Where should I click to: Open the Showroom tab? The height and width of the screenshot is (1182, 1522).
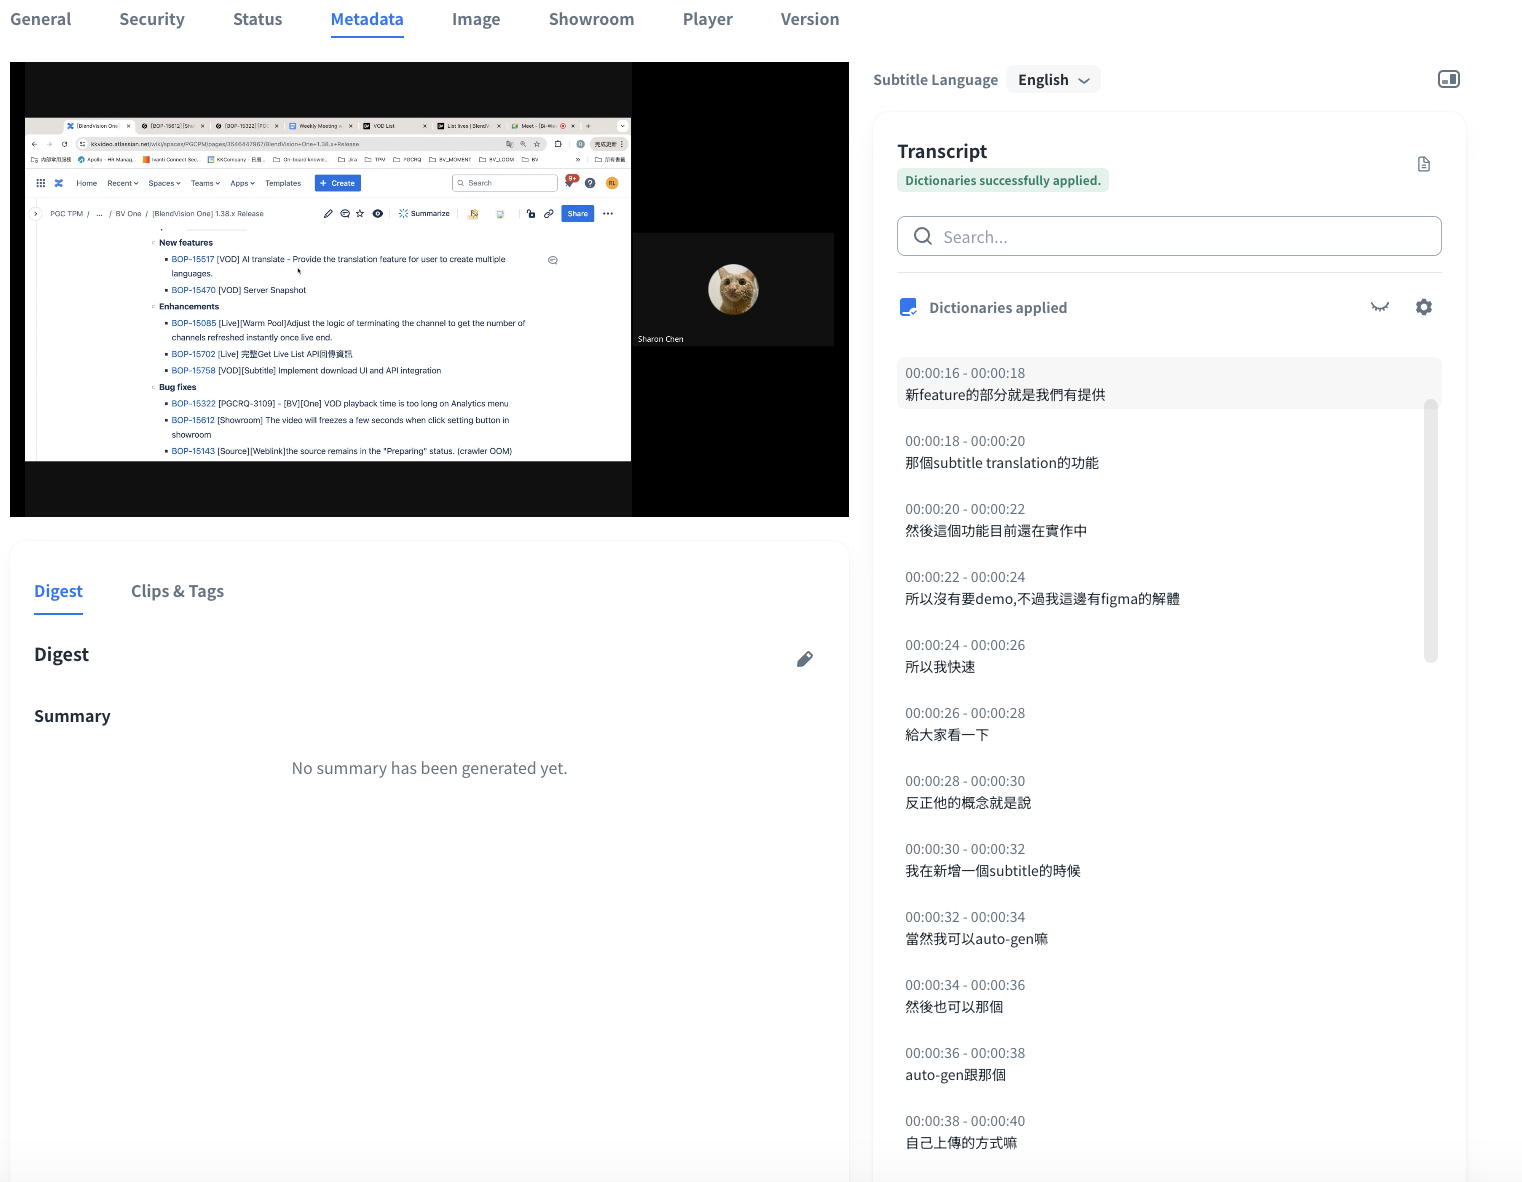[x=591, y=19]
